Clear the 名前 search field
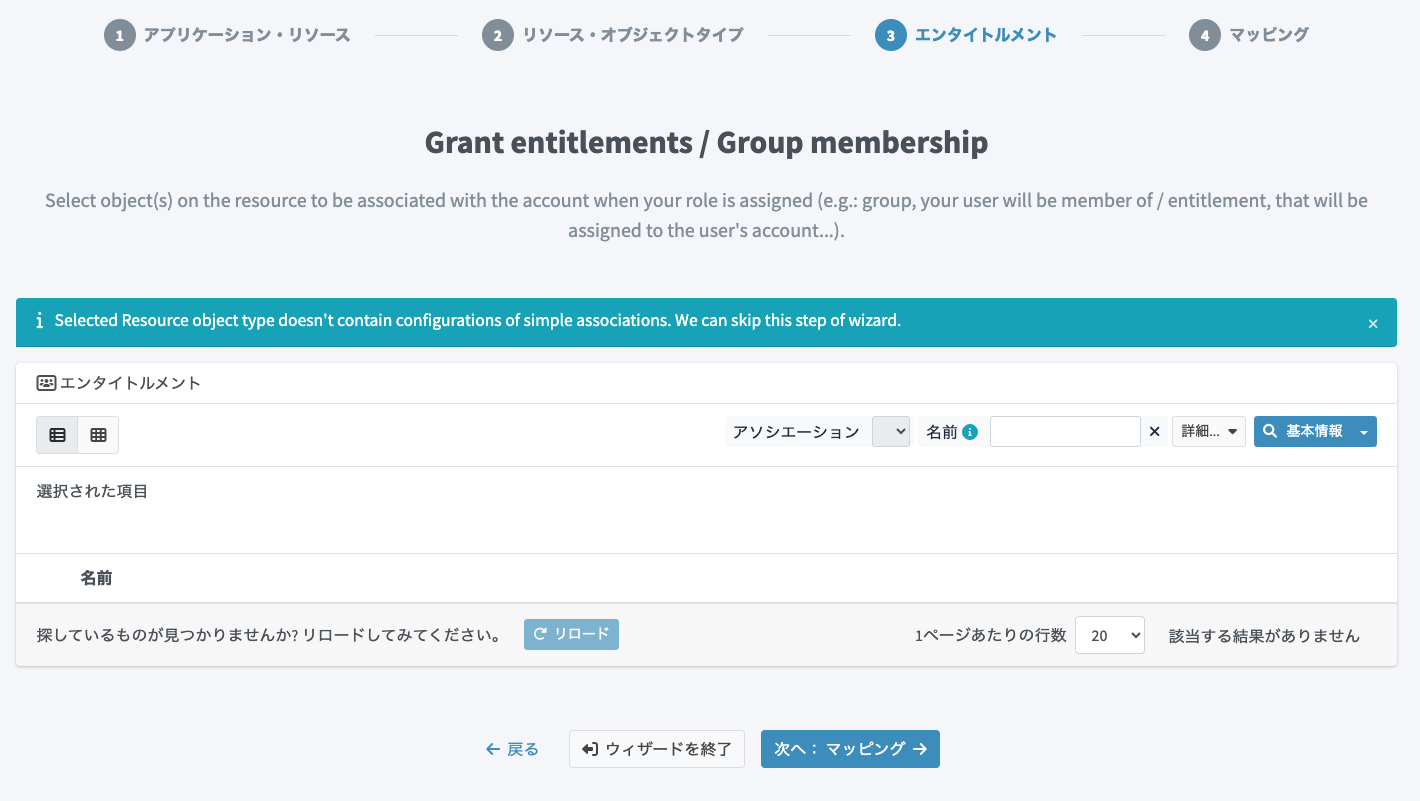Viewport: 1420px width, 801px height. point(1154,432)
